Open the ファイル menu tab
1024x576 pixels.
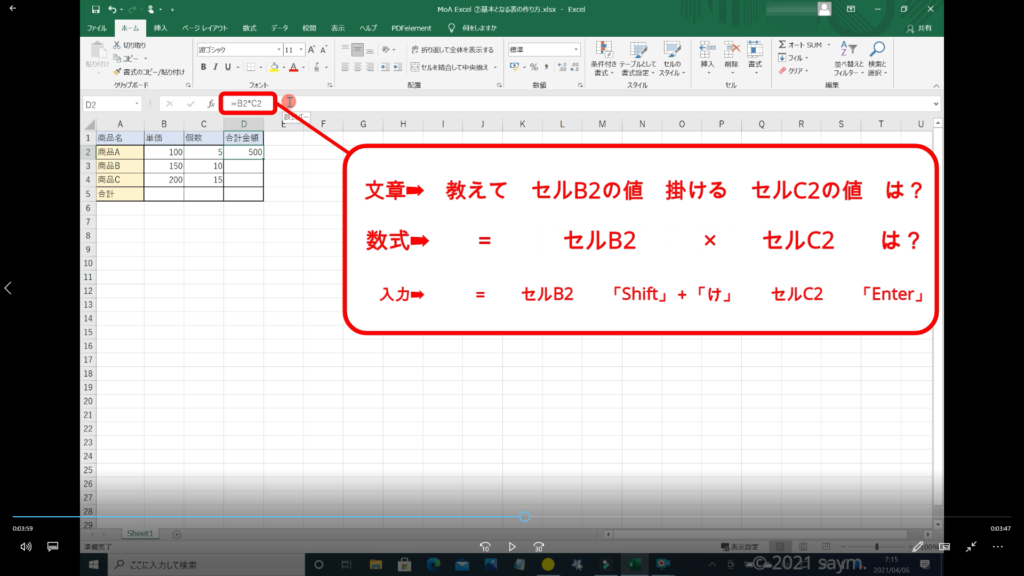tap(97, 28)
